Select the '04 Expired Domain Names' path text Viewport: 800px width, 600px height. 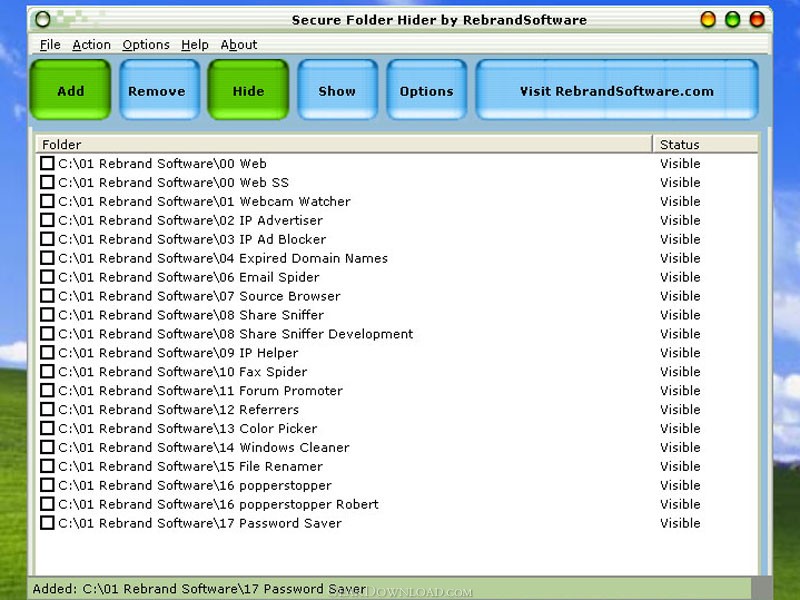pos(223,258)
